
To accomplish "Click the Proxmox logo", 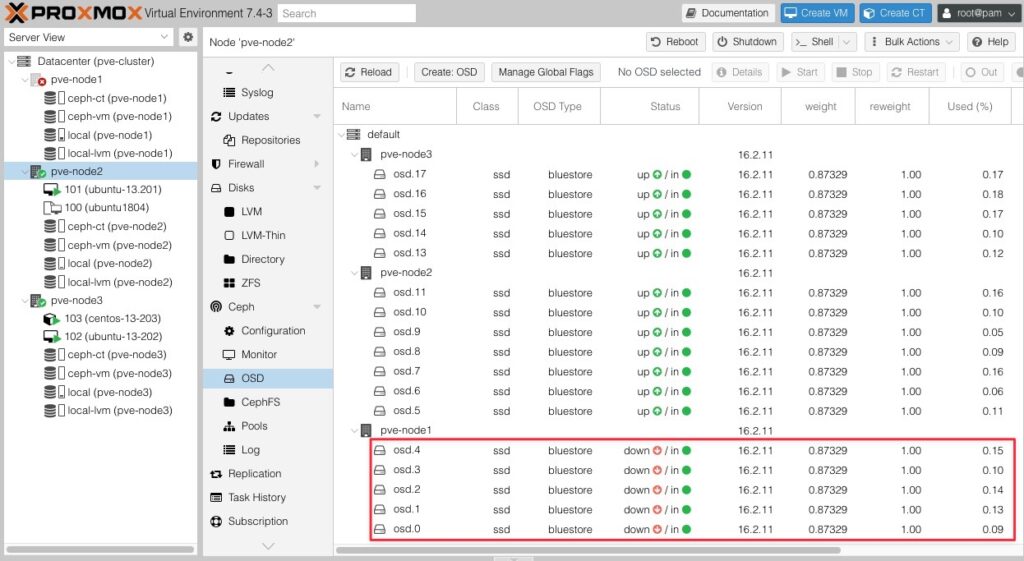I will tap(74, 12).
